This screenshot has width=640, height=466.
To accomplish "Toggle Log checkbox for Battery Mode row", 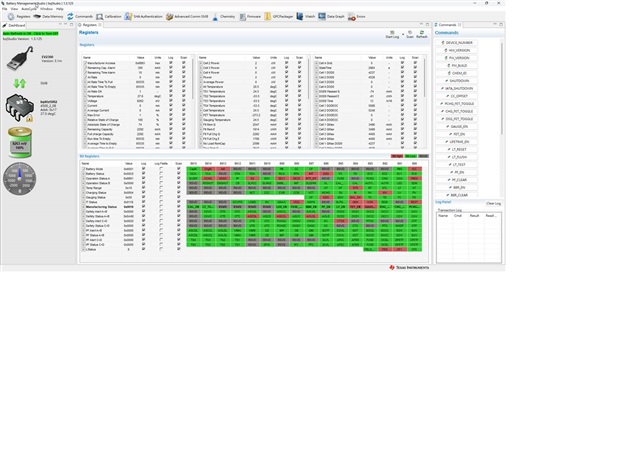I will (143, 169).
